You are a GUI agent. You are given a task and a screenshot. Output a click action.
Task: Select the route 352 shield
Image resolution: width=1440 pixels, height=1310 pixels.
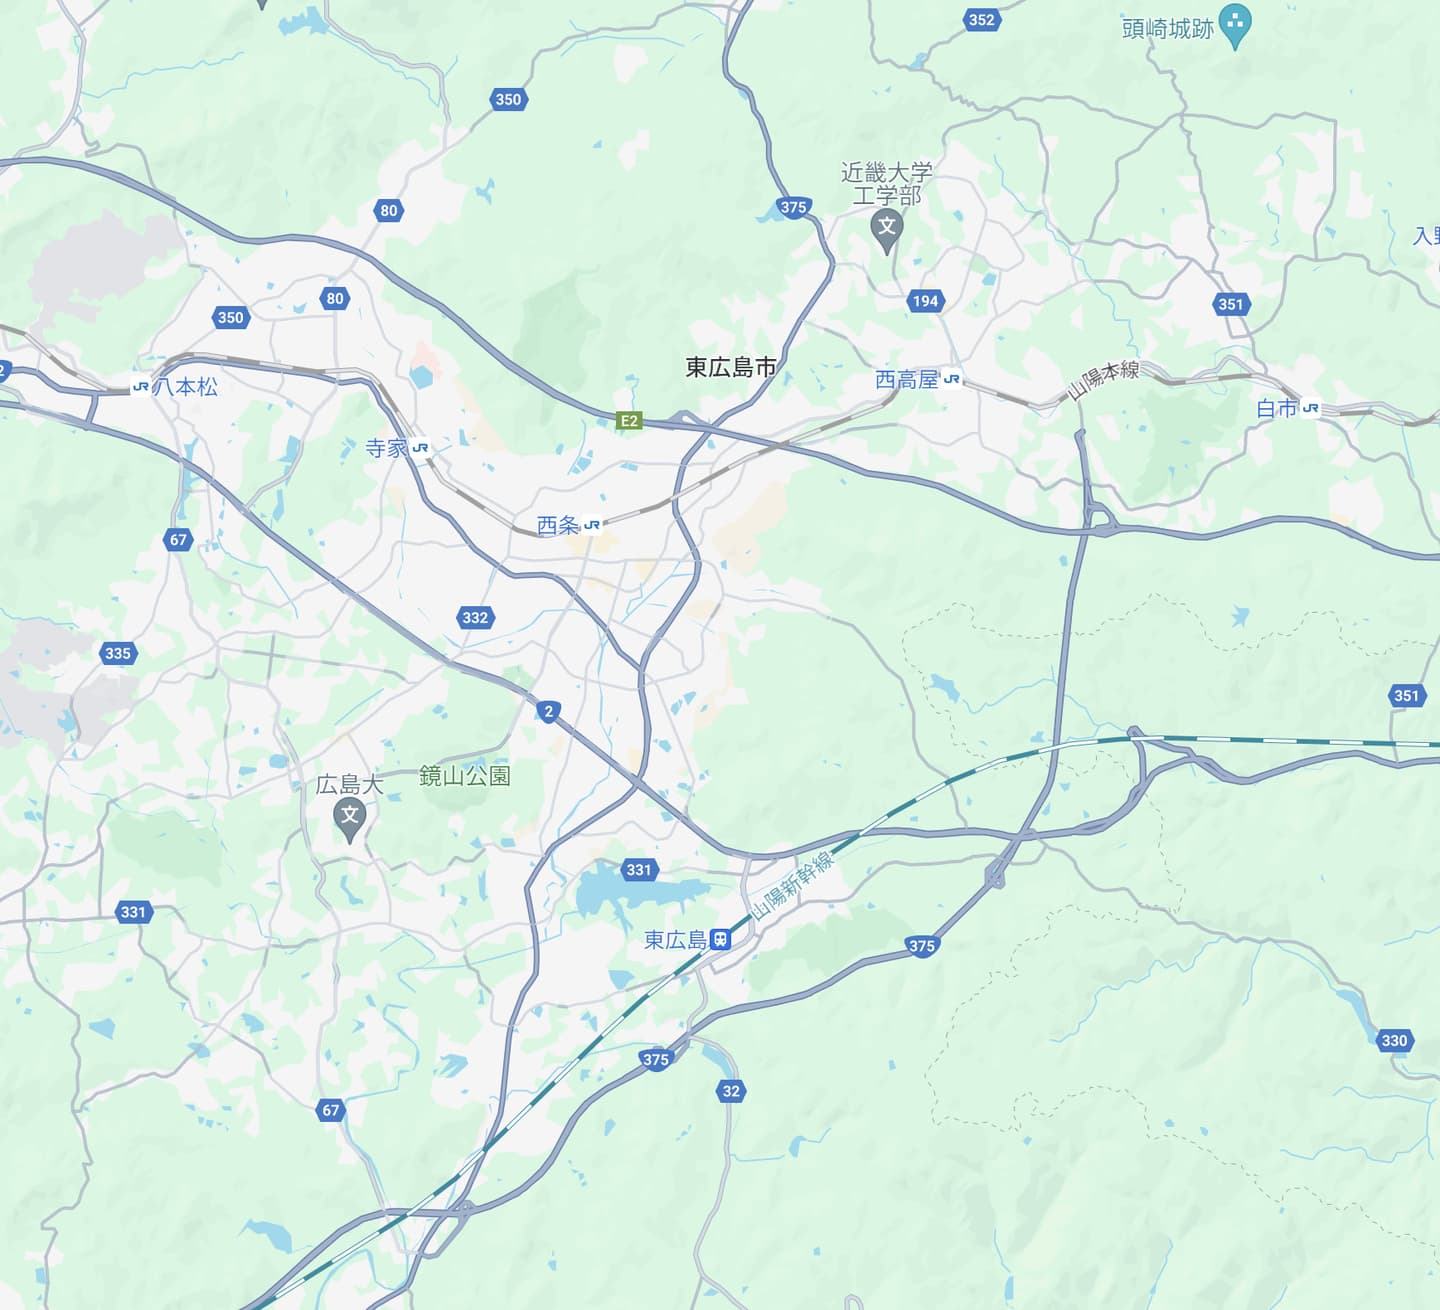tap(982, 20)
